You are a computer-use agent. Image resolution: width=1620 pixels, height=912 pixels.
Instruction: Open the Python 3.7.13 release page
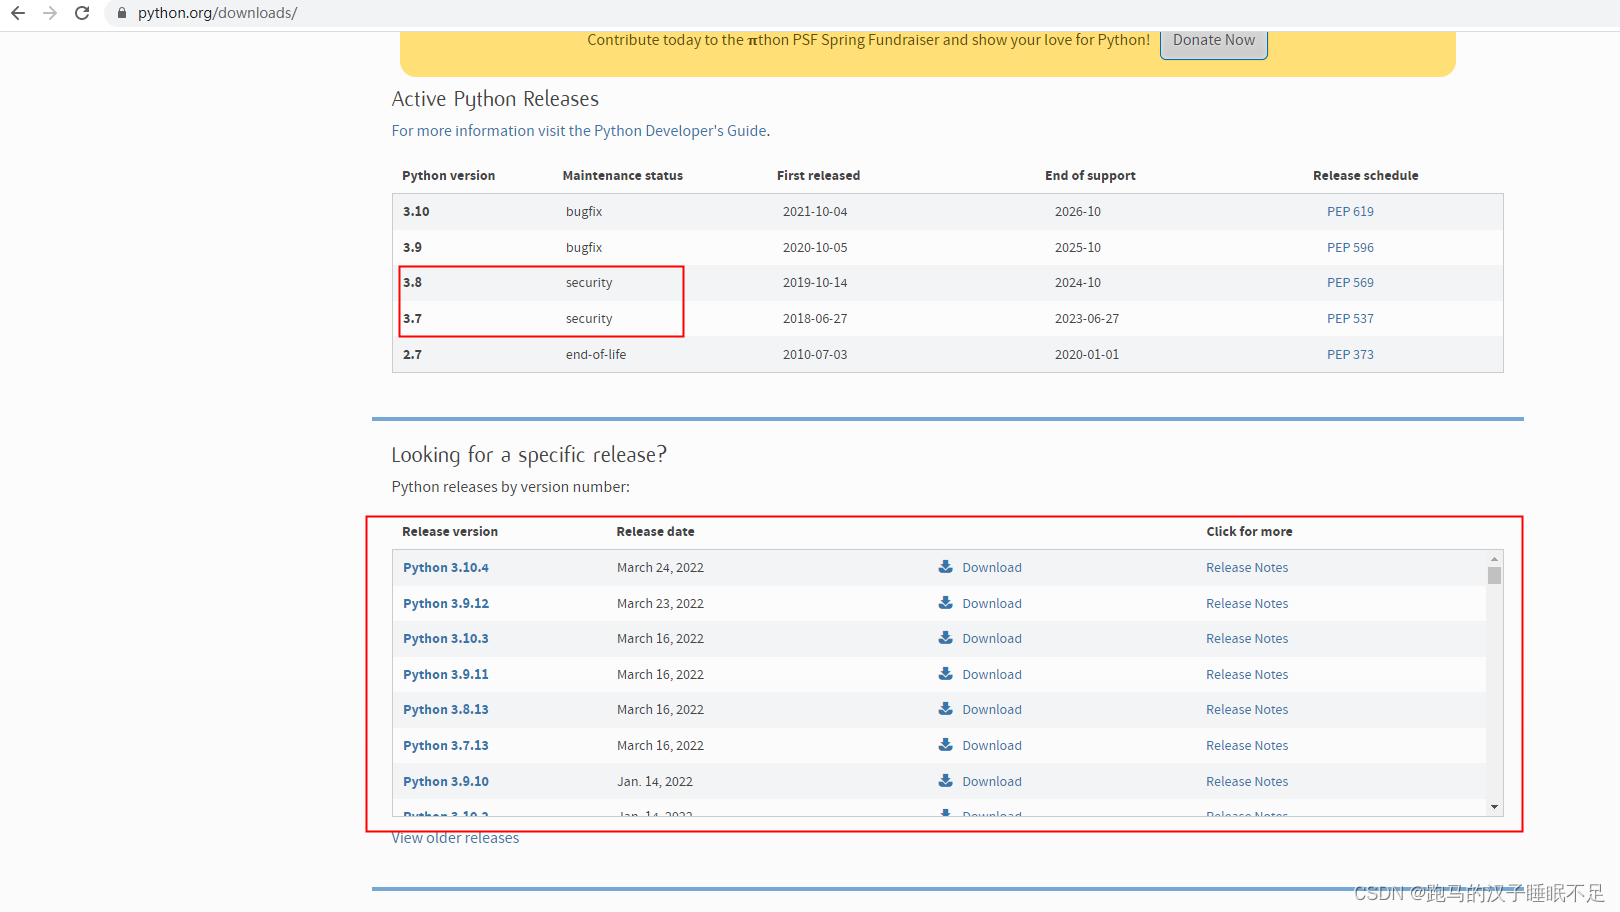tap(446, 746)
